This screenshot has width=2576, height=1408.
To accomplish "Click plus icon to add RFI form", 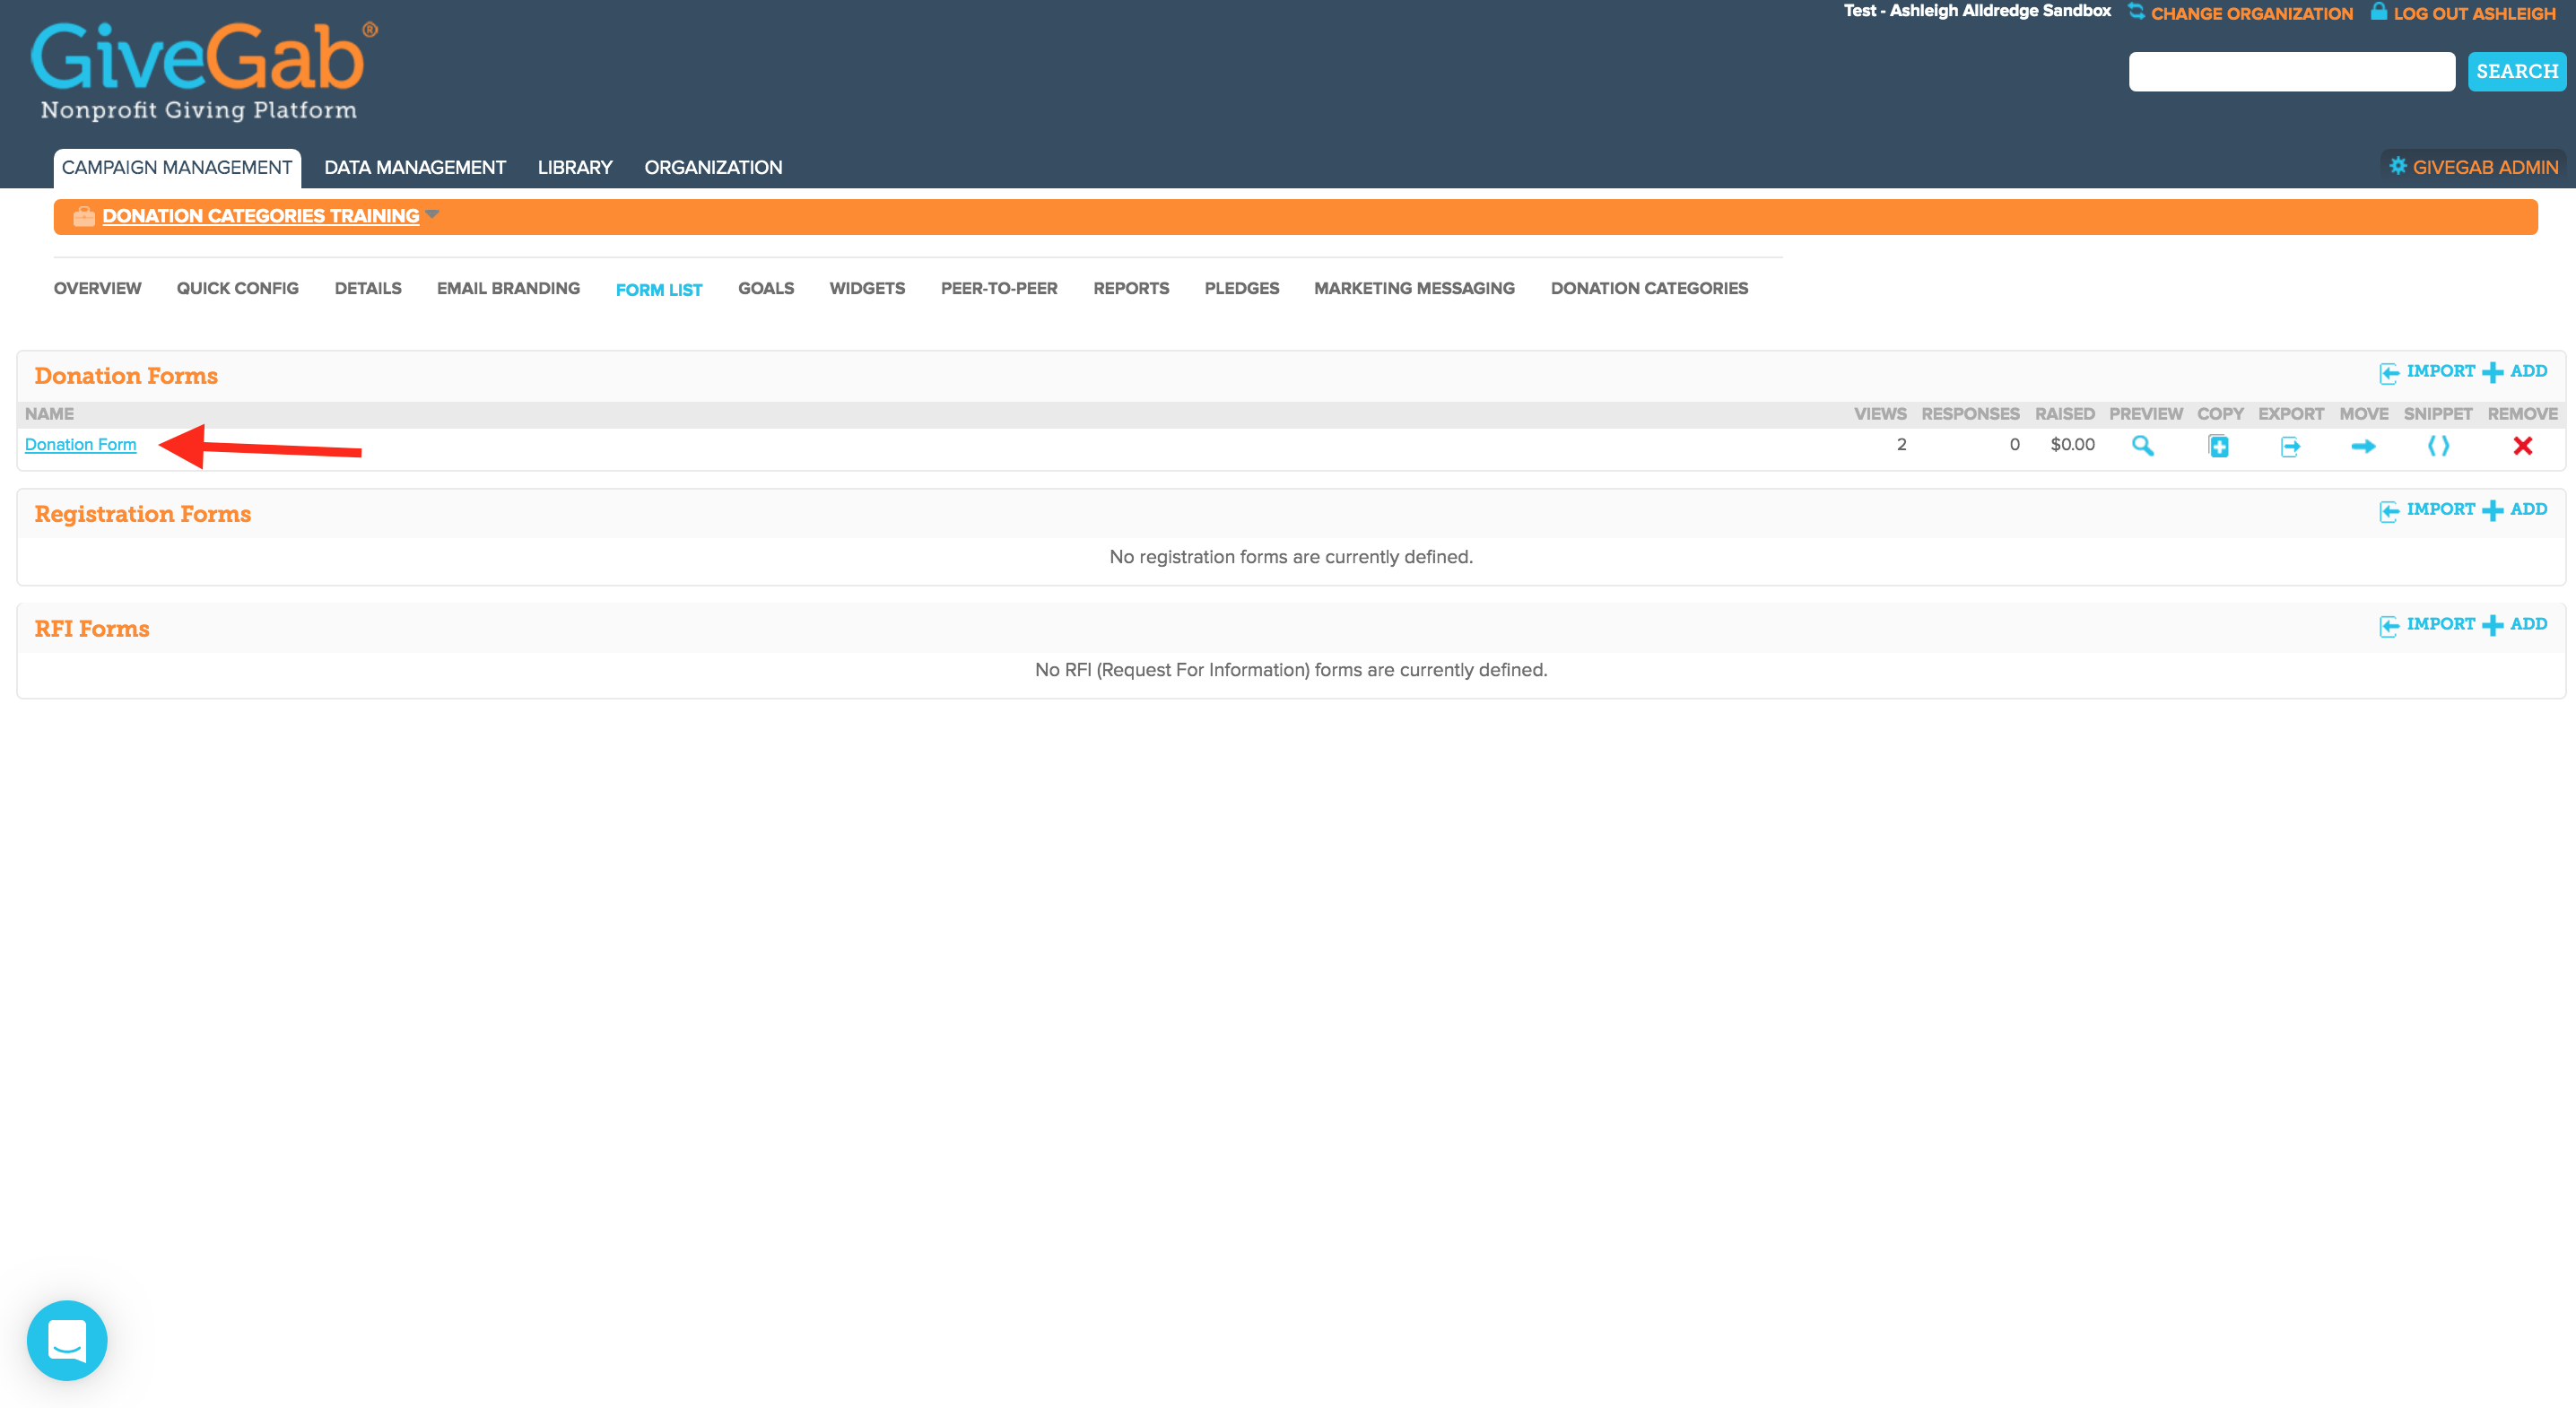I will pos(2492,625).
